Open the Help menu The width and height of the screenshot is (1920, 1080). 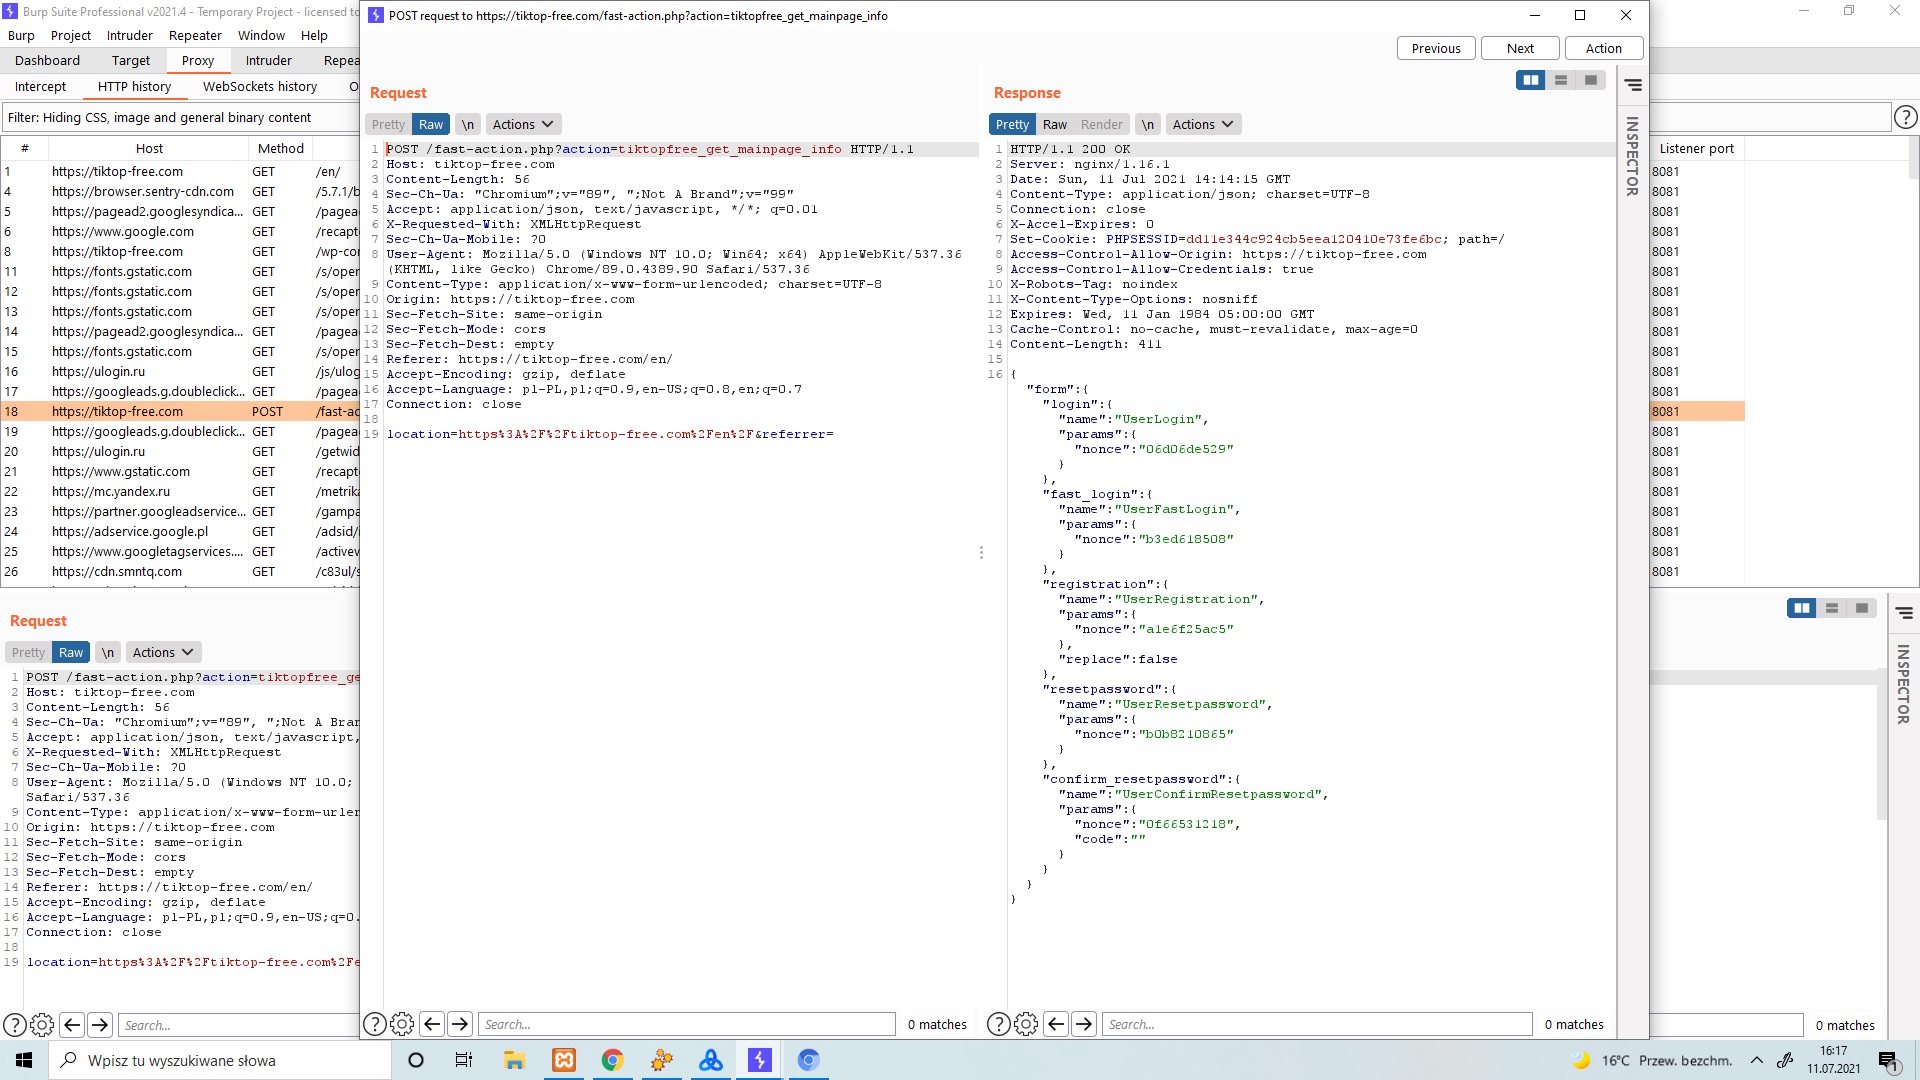click(314, 35)
